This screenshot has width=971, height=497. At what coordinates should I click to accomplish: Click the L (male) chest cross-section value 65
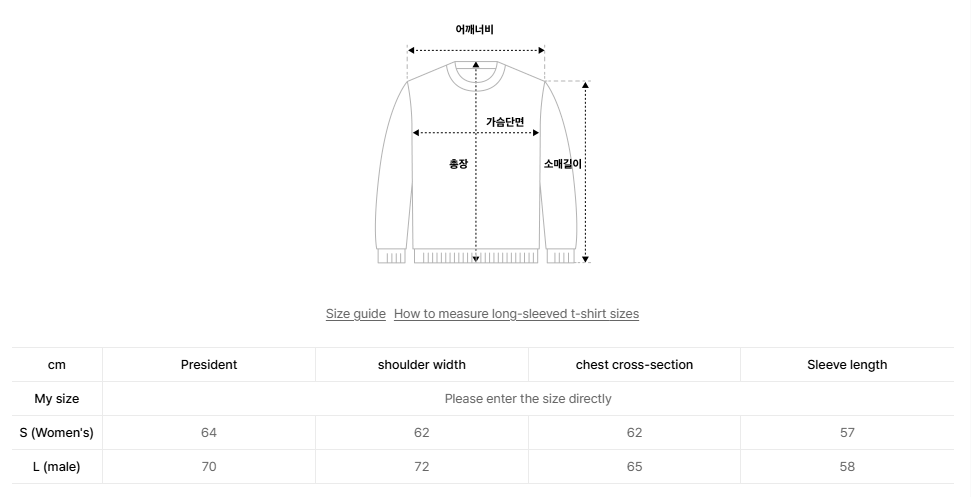tap(634, 467)
